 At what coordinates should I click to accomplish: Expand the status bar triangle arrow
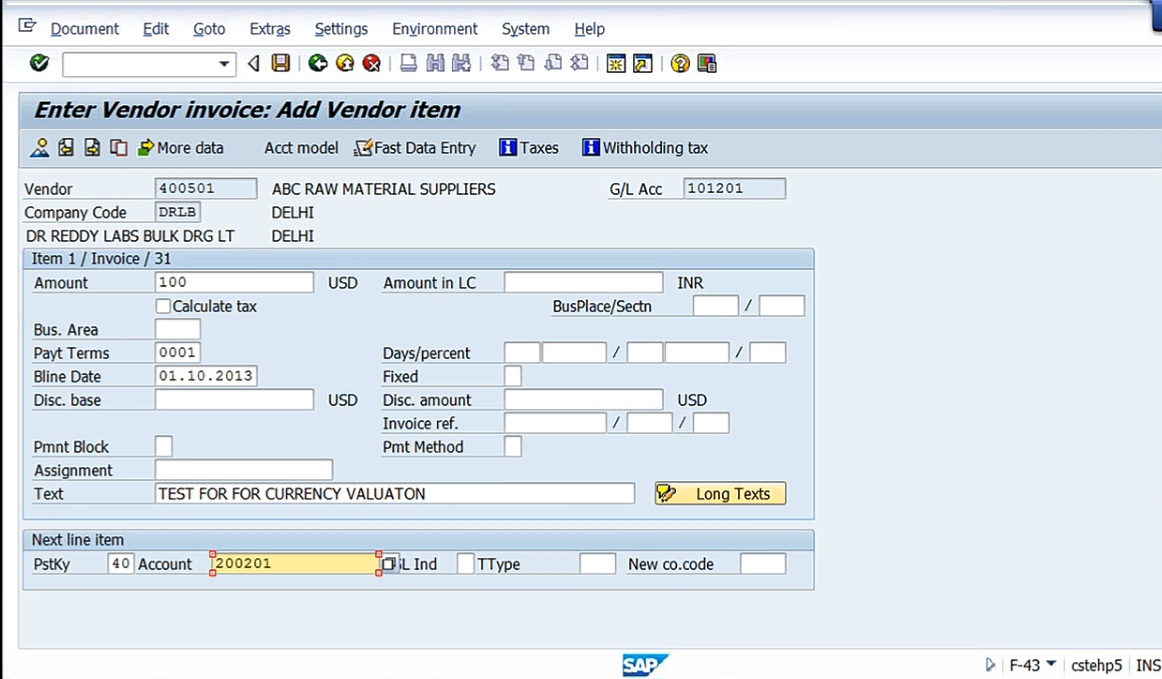[990, 665]
